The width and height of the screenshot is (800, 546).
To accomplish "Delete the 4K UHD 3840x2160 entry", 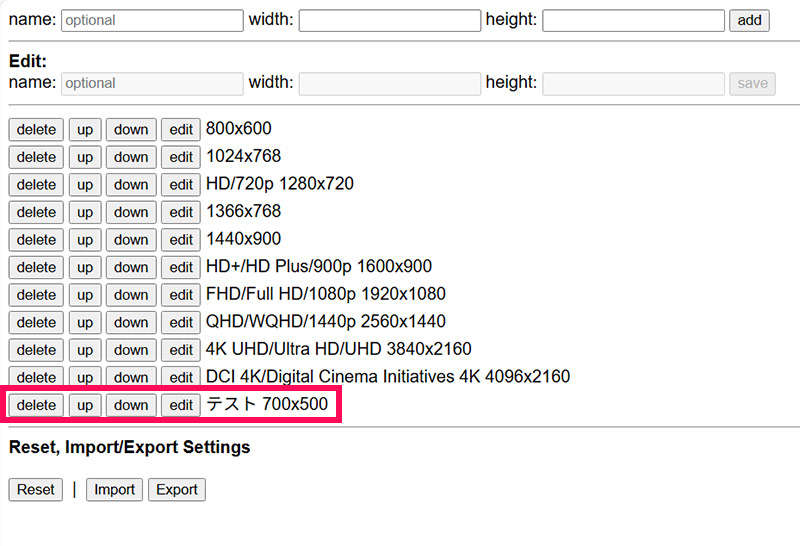I will [x=36, y=350].
